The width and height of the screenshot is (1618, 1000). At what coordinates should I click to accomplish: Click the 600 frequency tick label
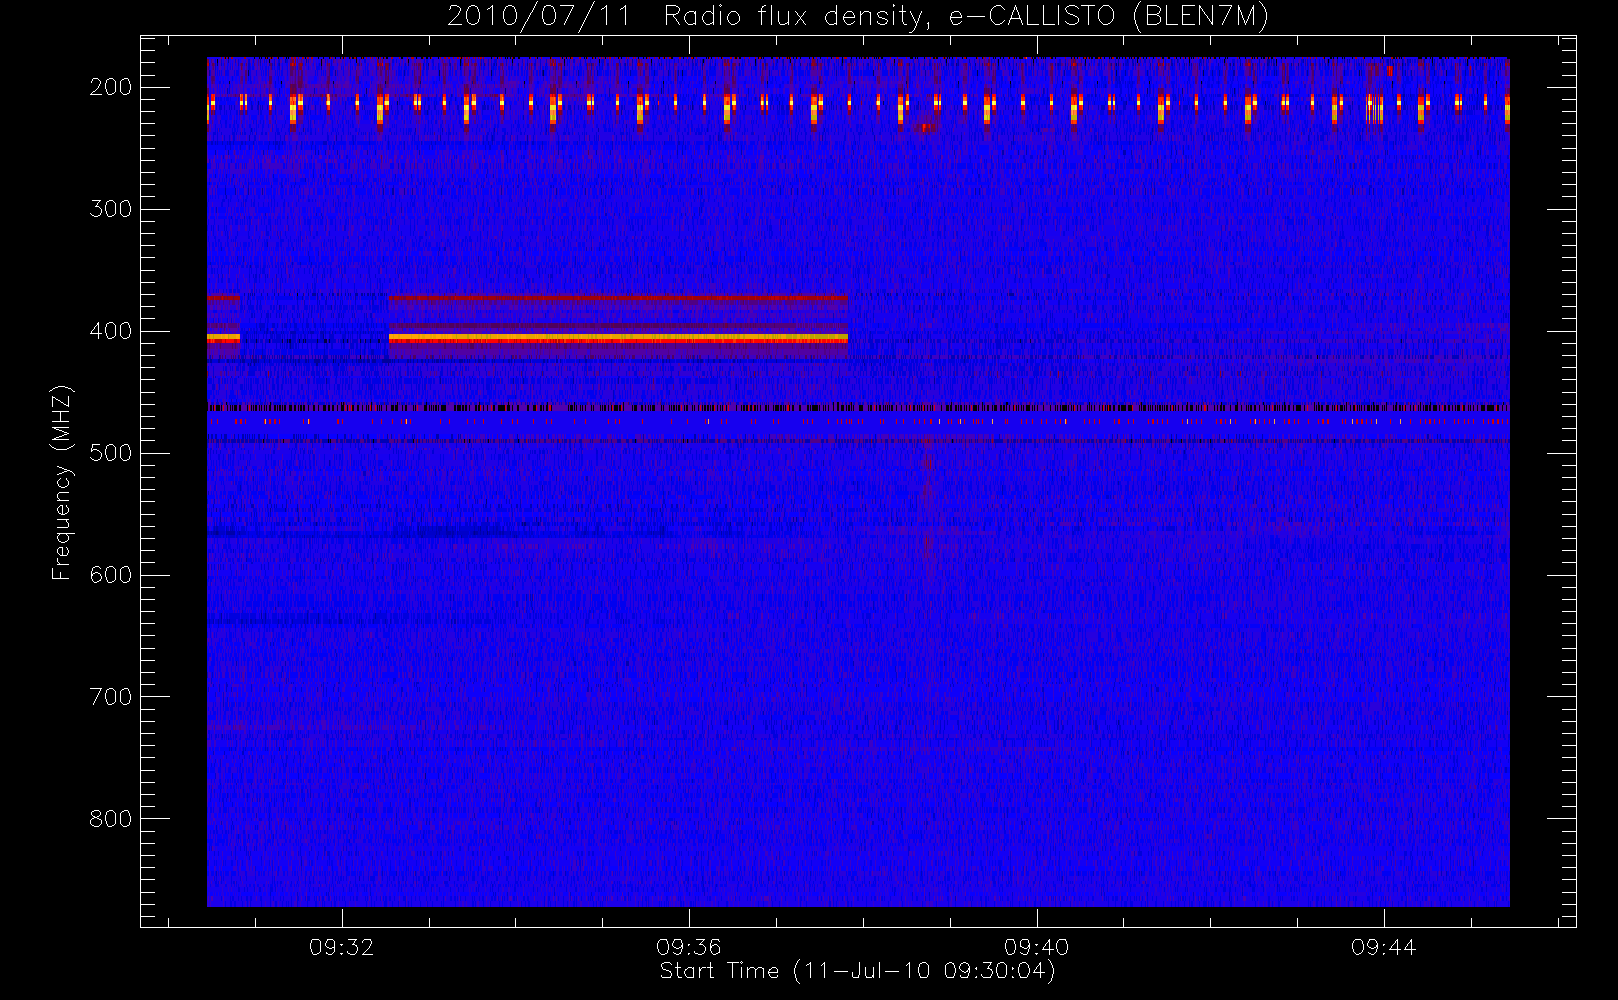point(110,575)
